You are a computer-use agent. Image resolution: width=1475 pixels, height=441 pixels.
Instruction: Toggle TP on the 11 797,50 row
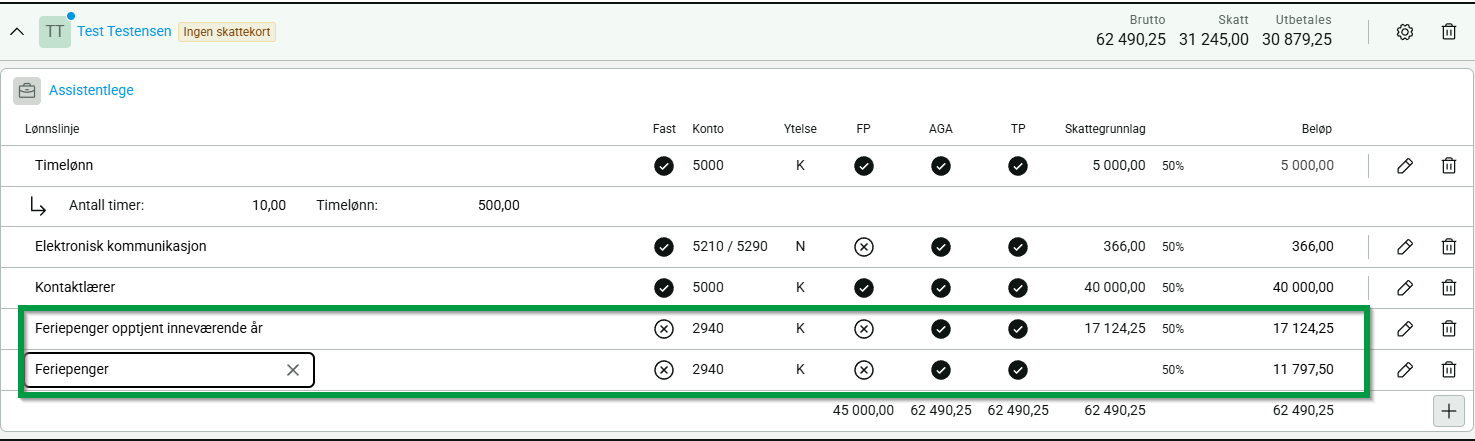pyautogui.click(x=1018, y=370)
